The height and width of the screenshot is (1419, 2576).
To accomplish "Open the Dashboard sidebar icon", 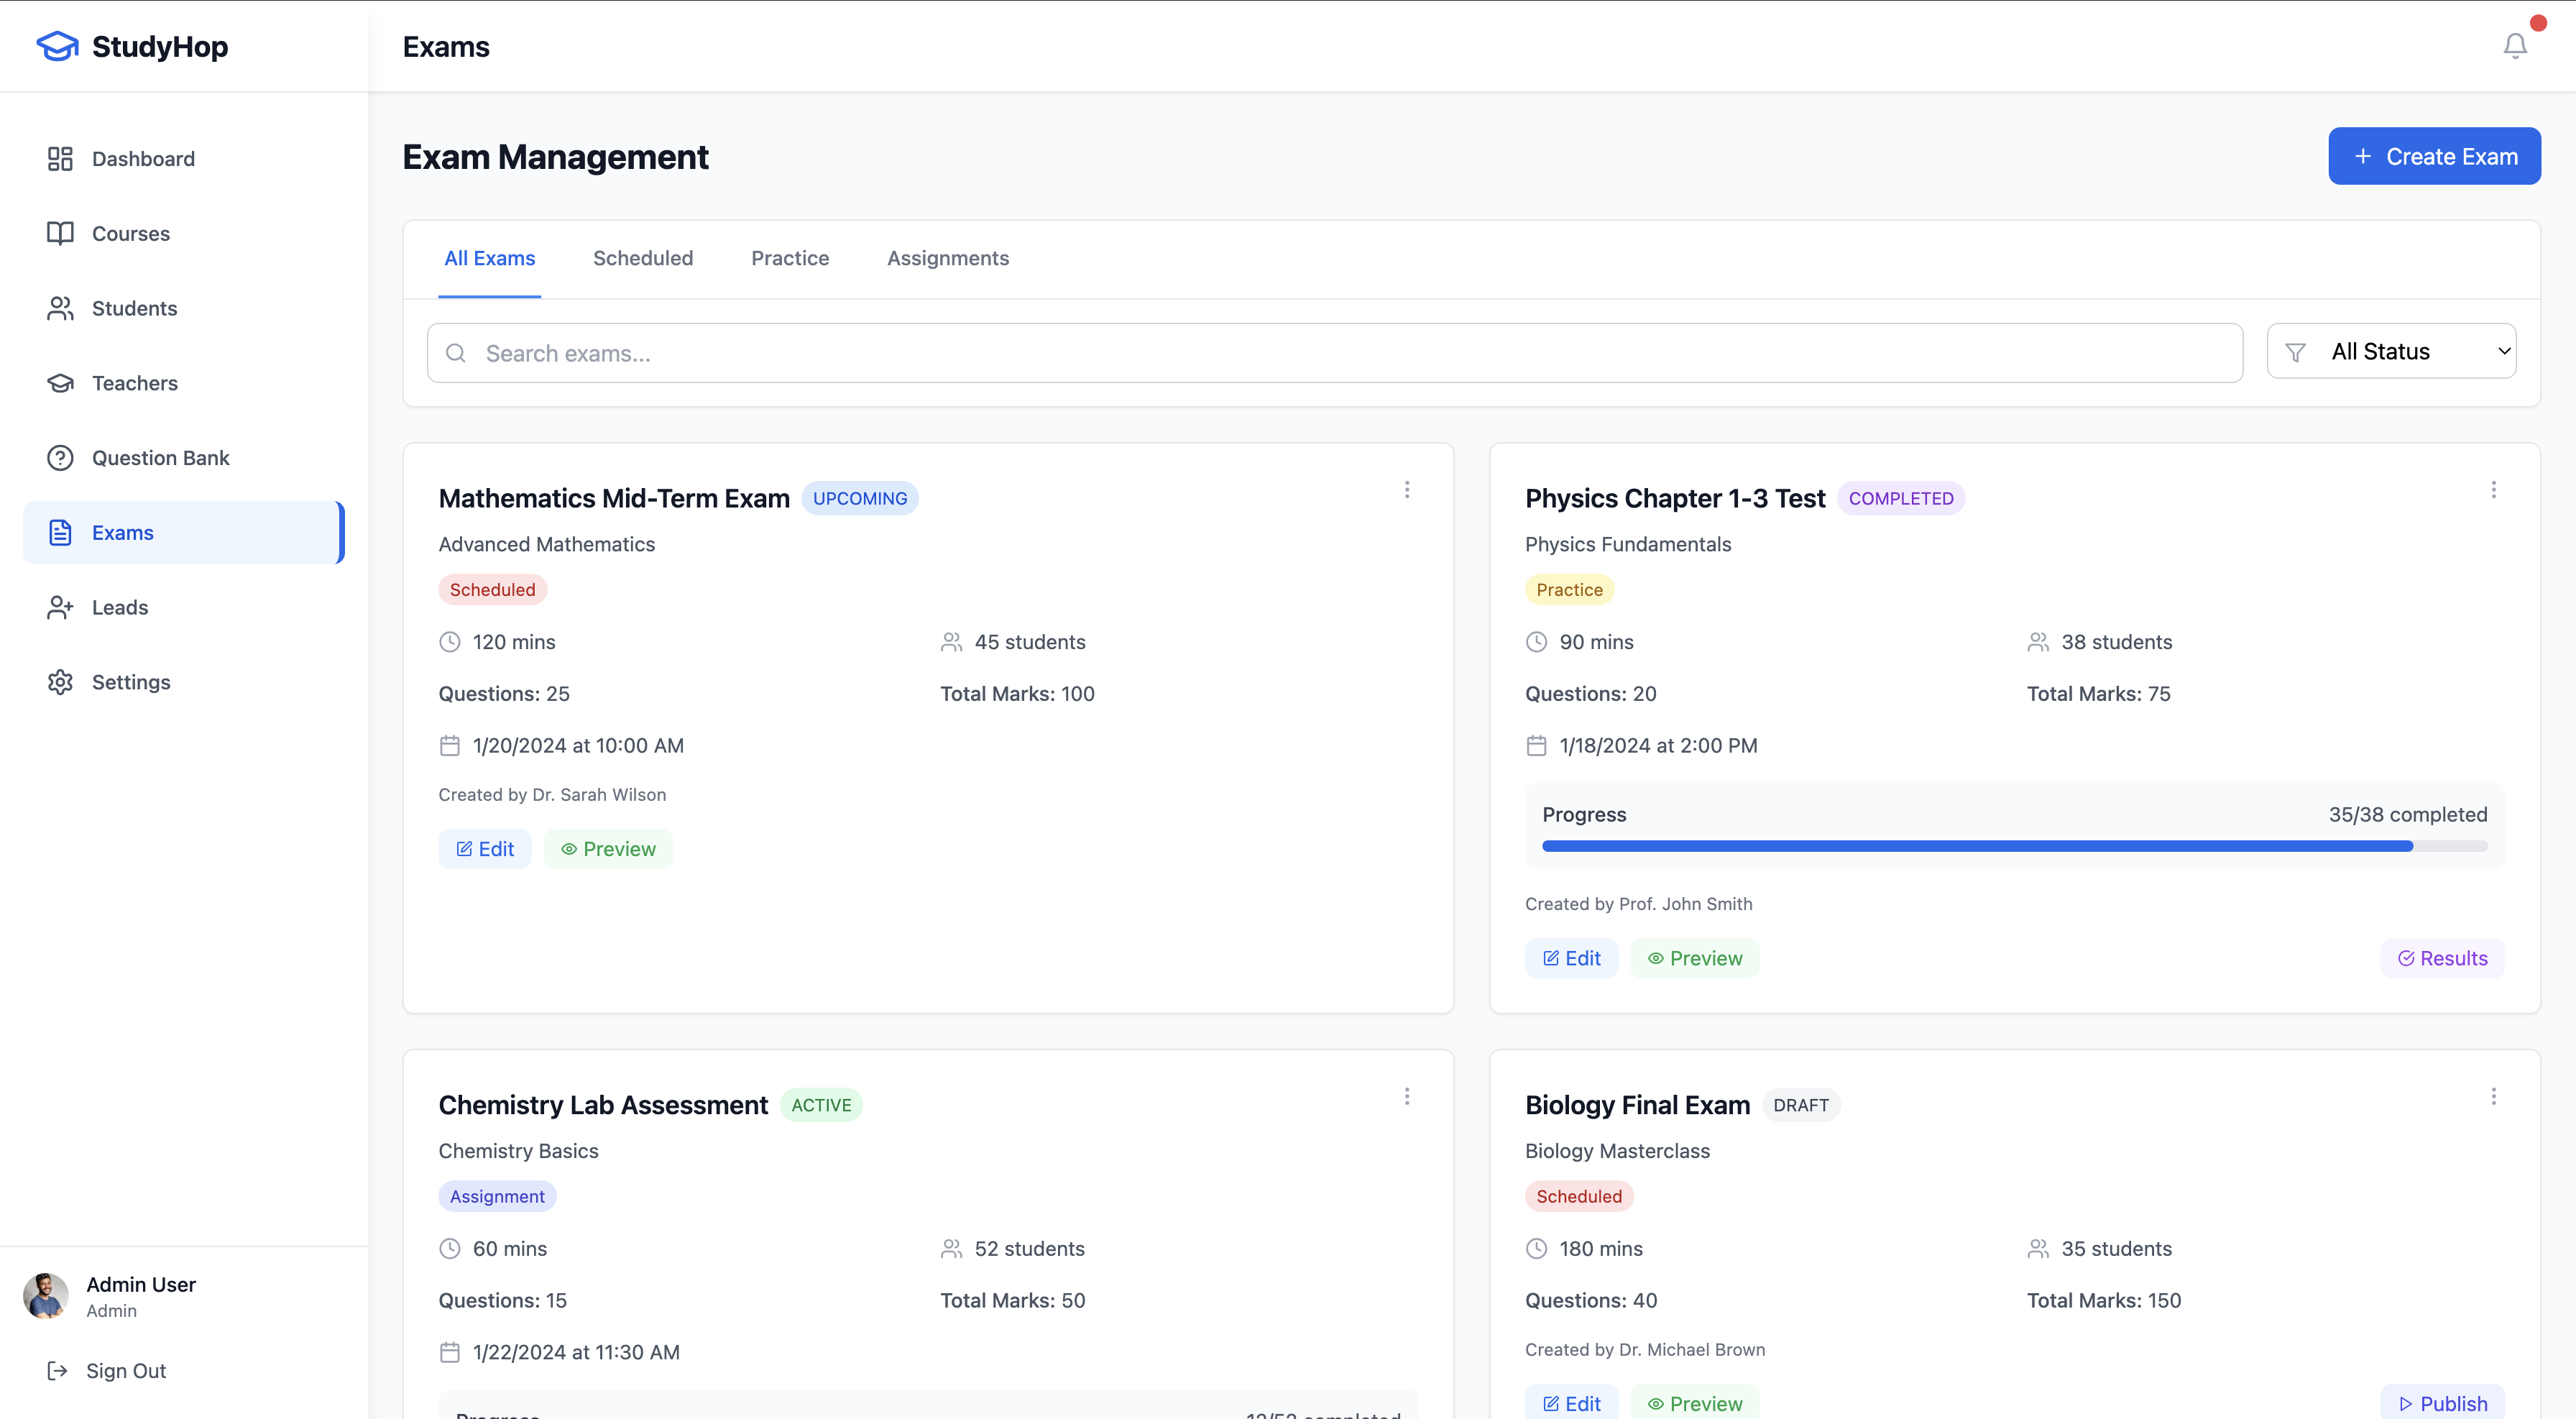I will click(x=60, y=159).
